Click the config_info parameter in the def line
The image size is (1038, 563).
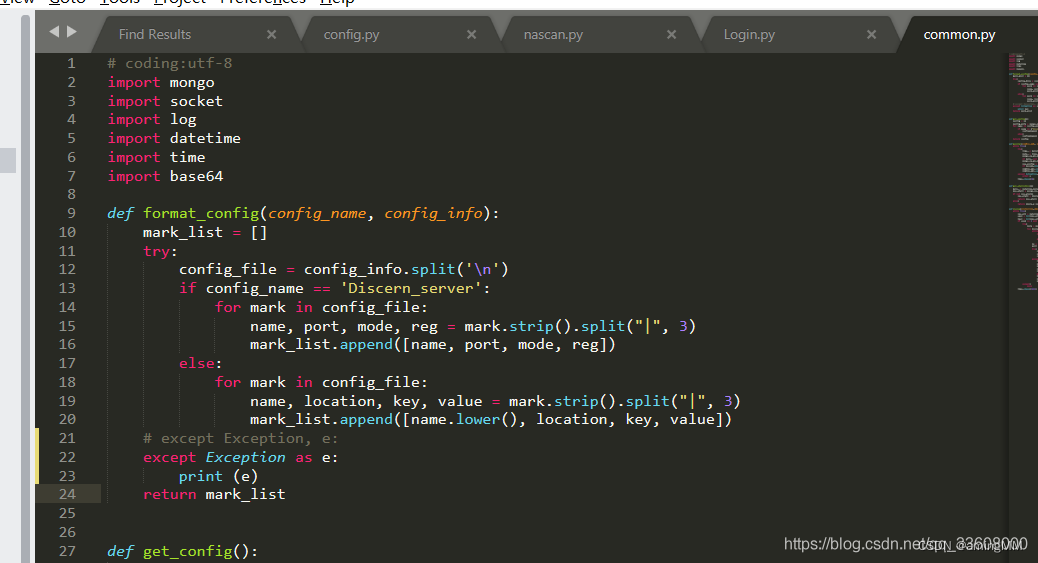click(x=434, y=213)
